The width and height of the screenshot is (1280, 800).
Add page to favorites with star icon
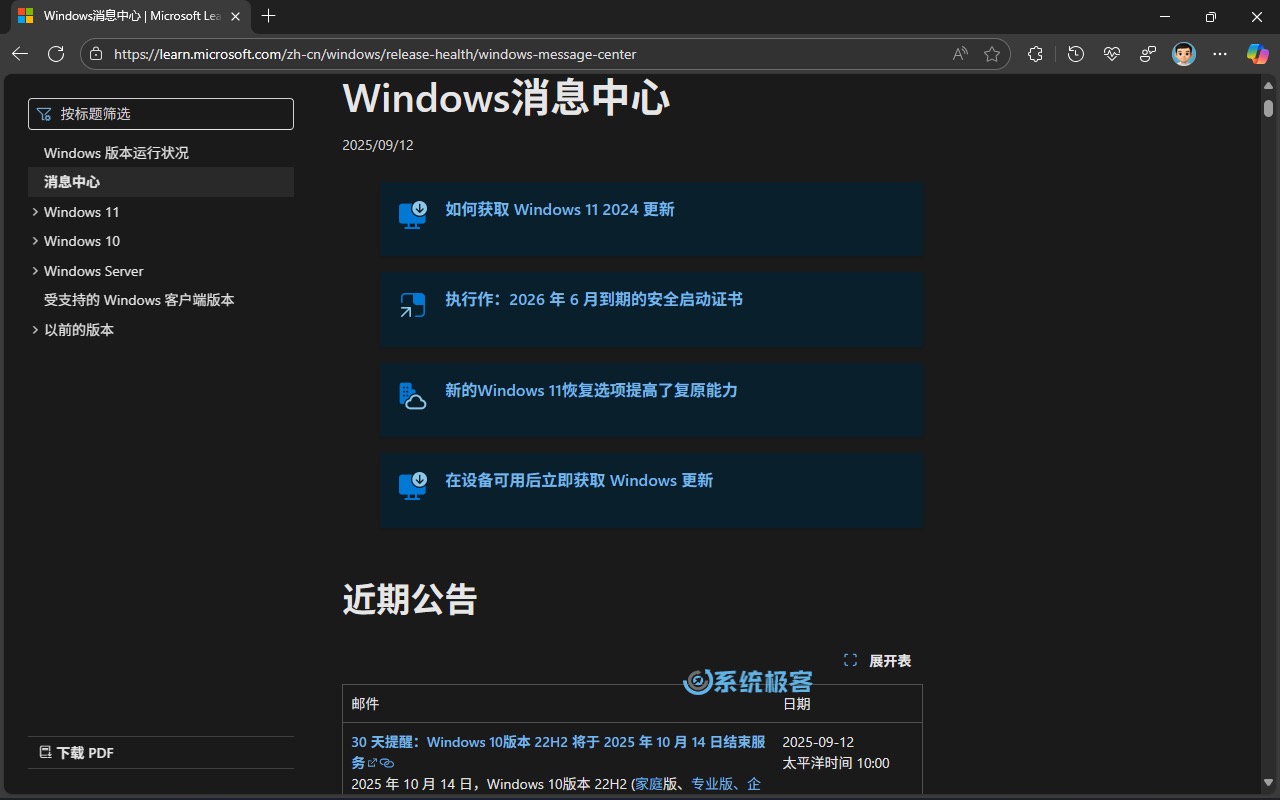click(x=992, y=54)
